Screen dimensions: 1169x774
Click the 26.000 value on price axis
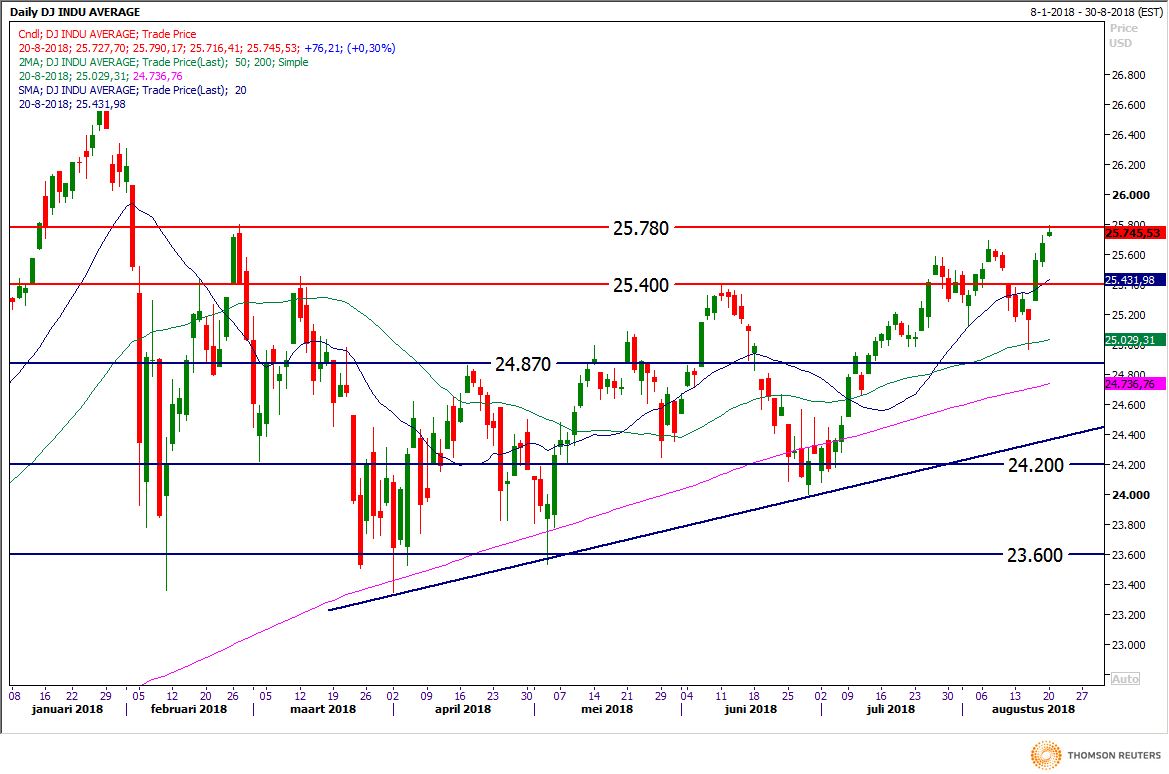click(1127, 195)
